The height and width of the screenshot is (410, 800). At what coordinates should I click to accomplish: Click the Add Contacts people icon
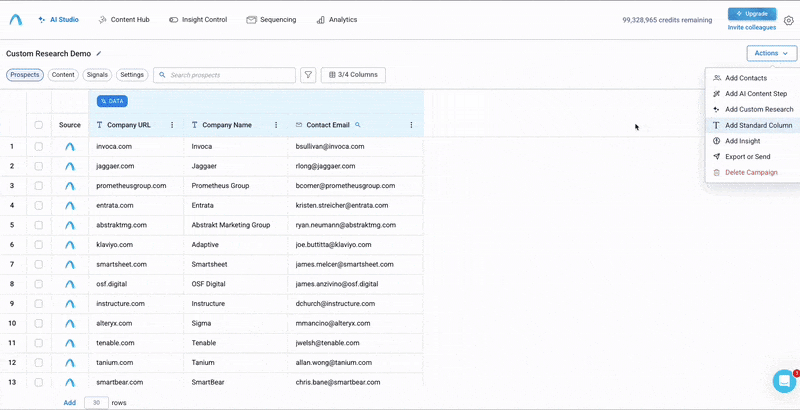point(717,78)
